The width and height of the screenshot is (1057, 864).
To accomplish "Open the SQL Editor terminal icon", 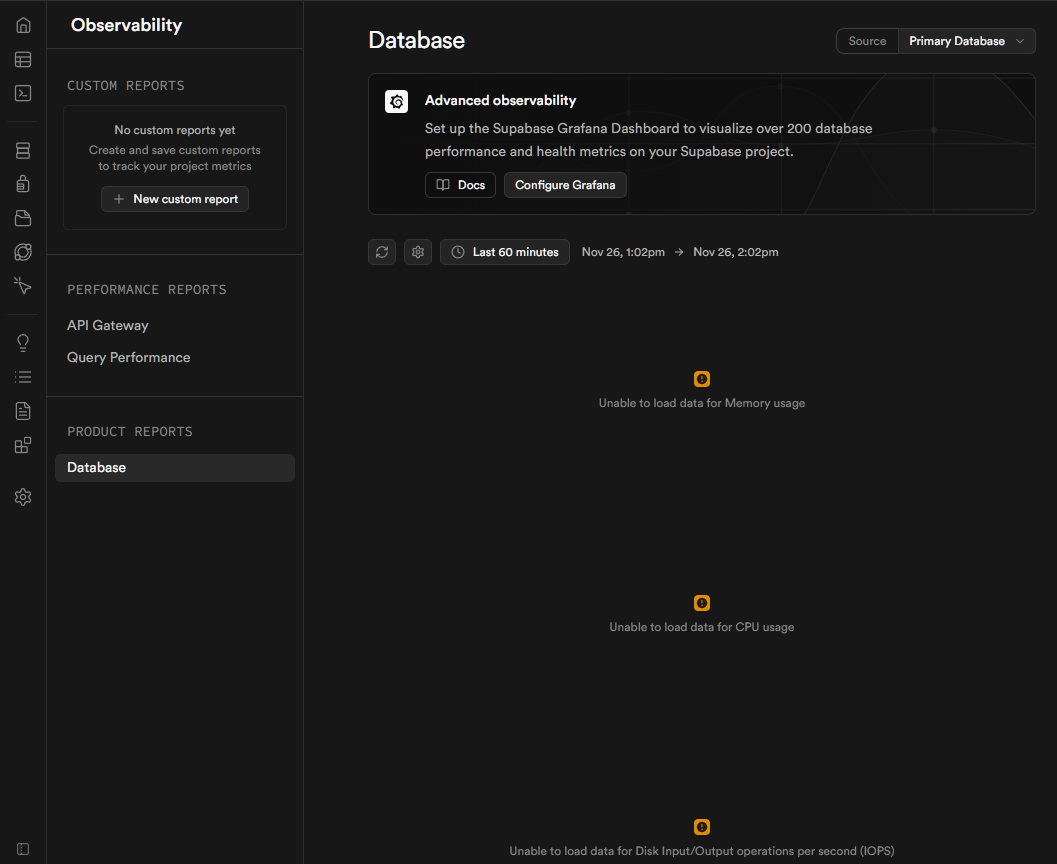I will coord(23,93).
